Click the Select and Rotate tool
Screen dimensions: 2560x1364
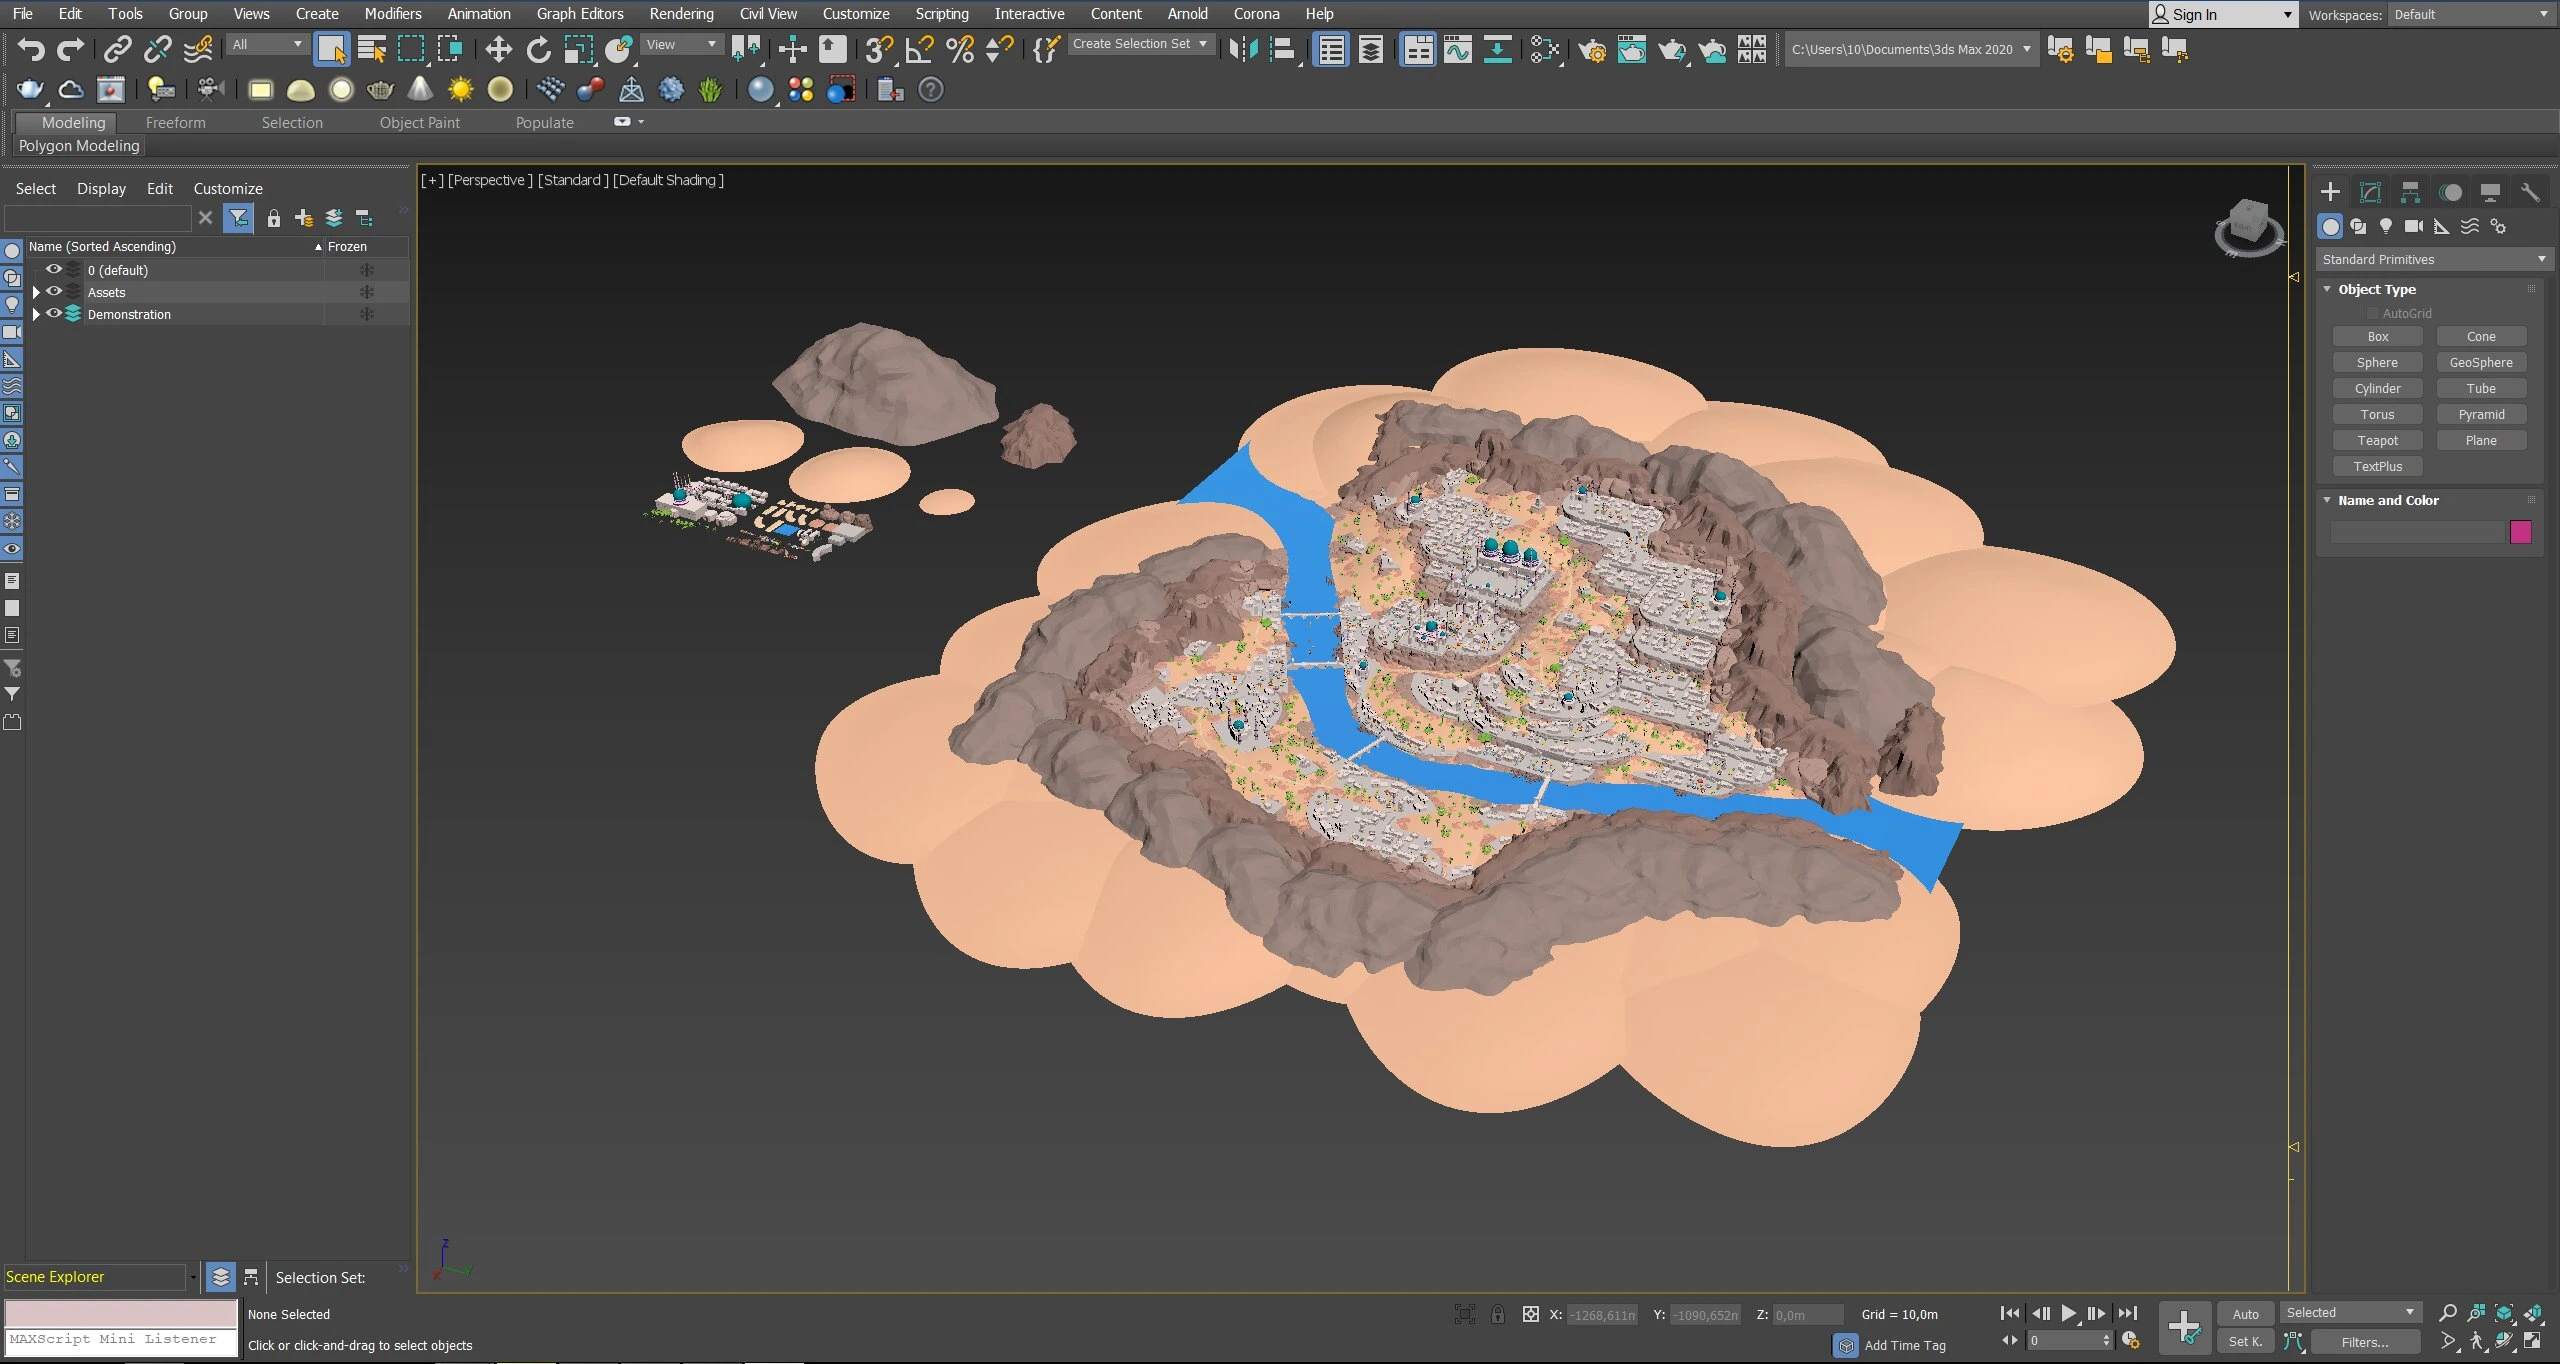coord(538,49)
